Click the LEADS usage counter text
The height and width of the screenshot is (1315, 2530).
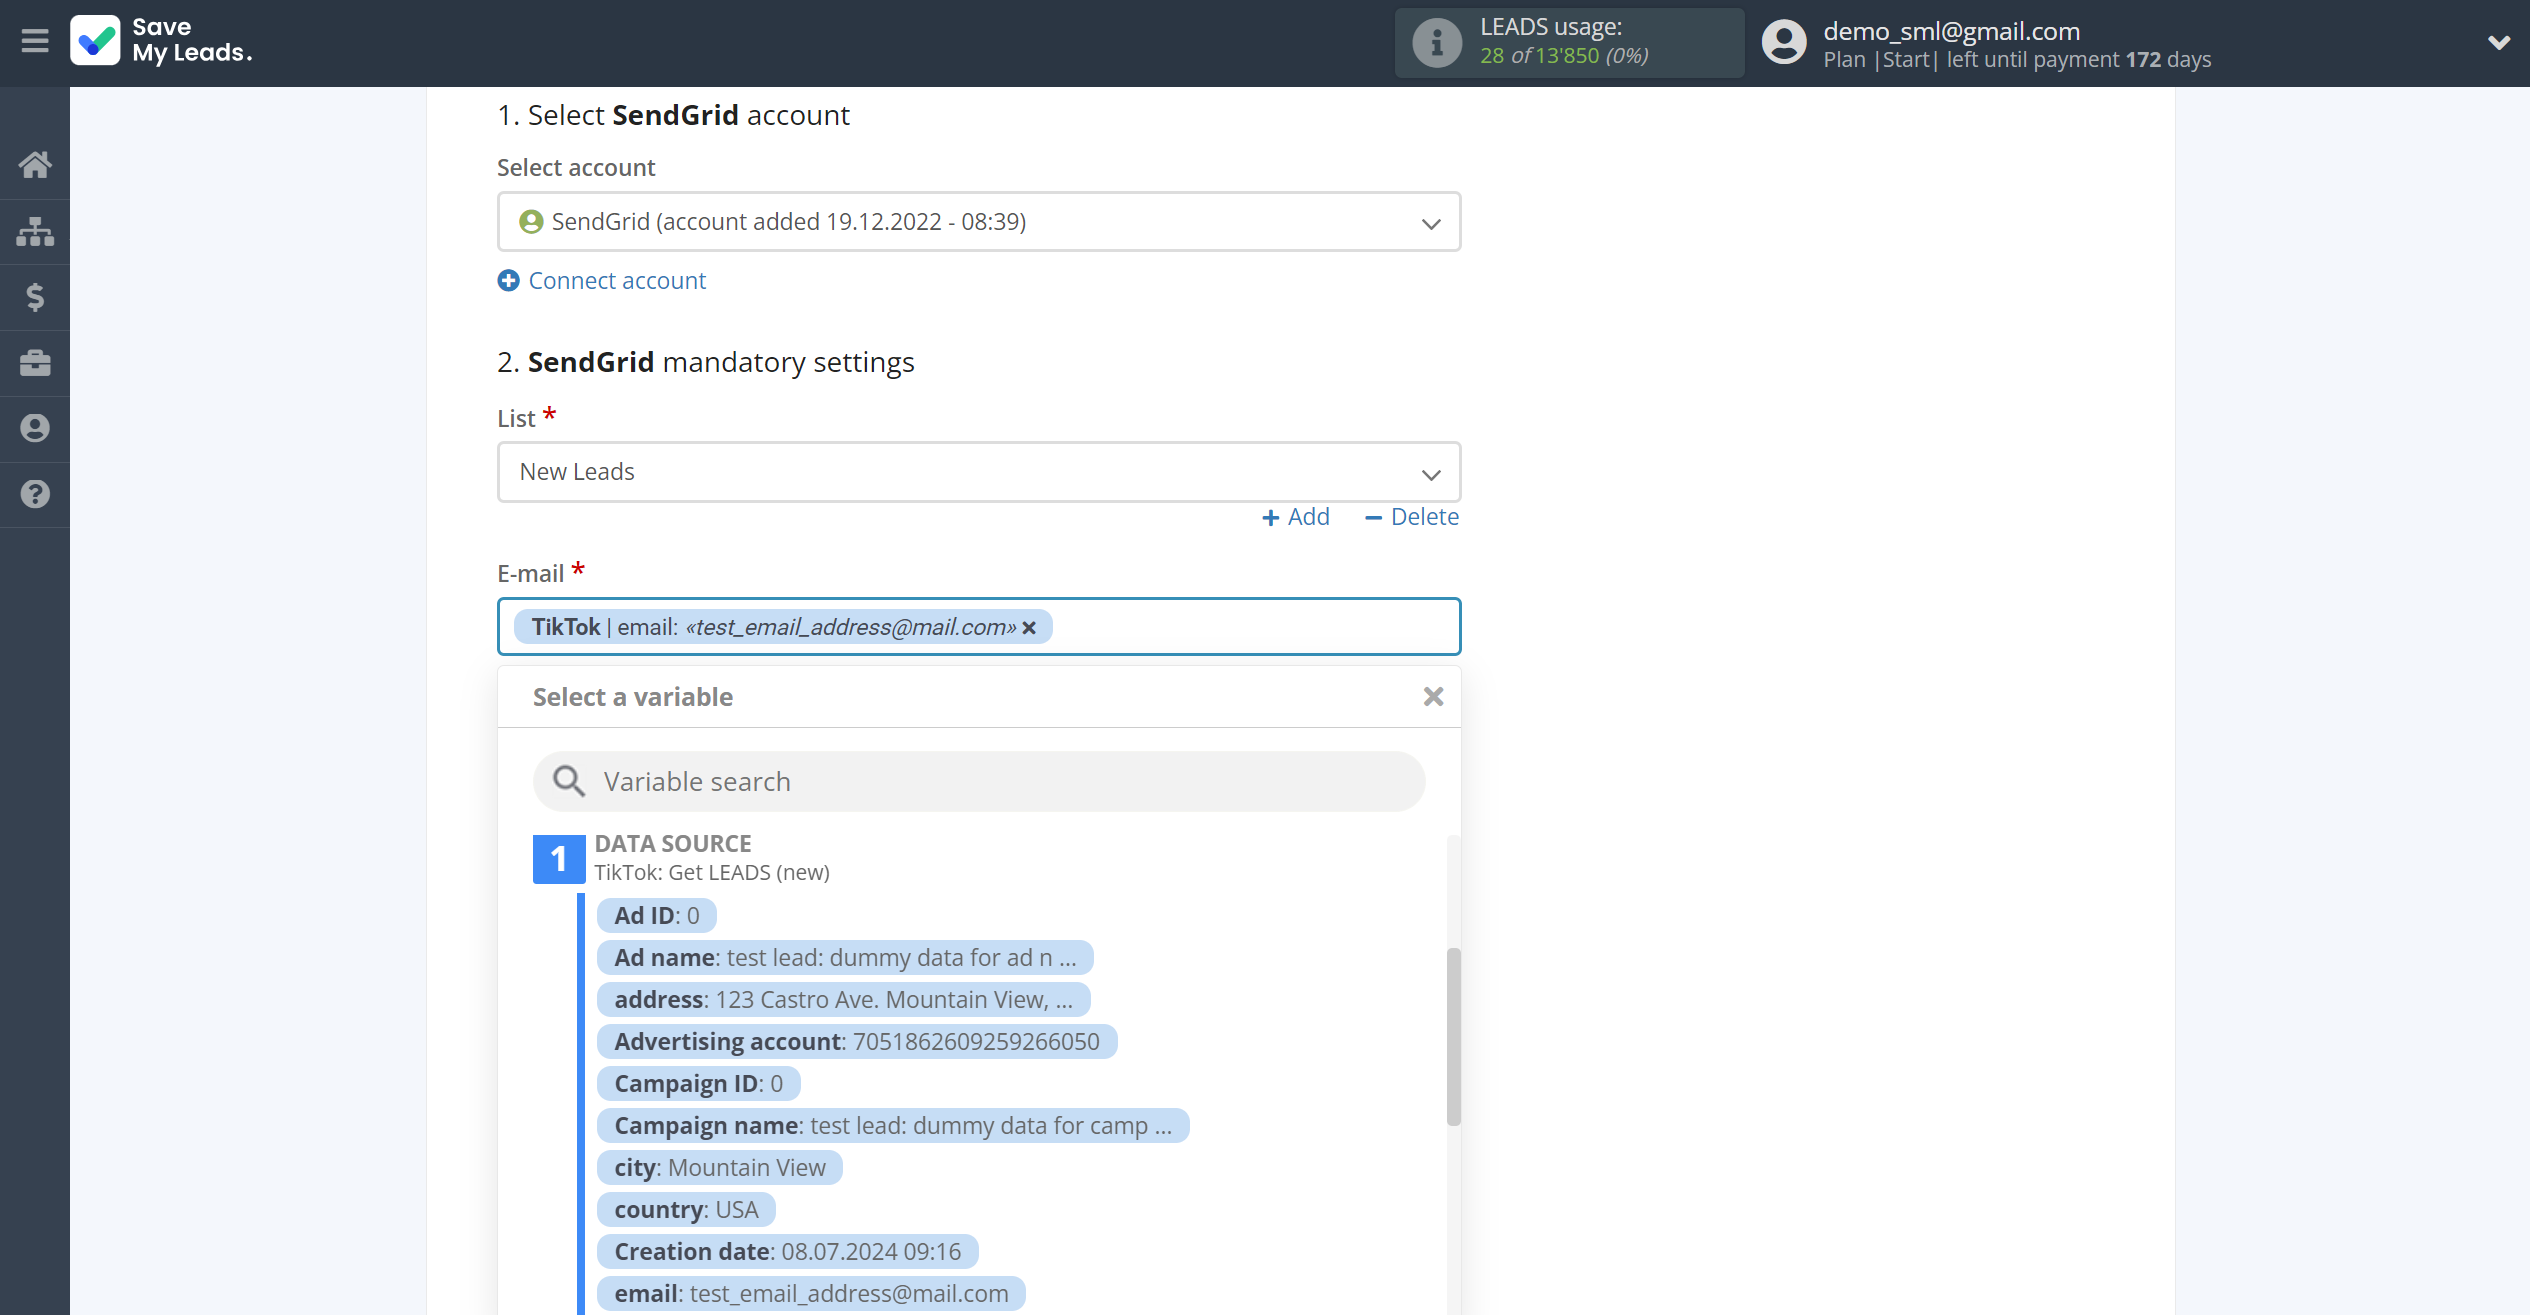[x=1564, y=56]
